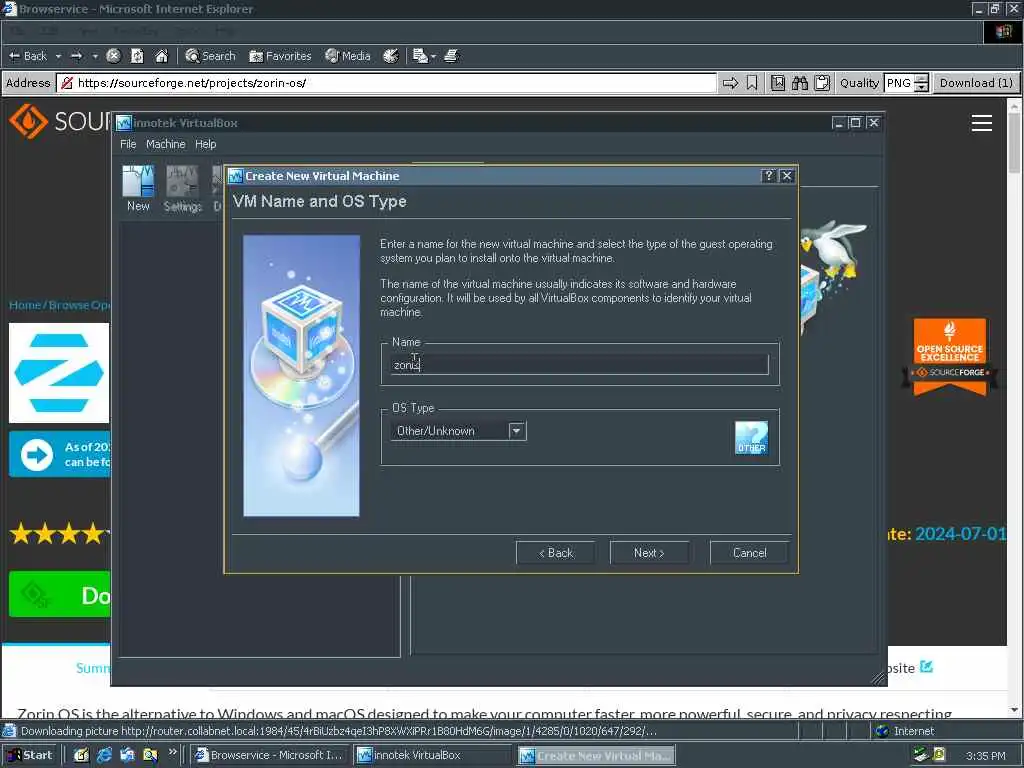The width and height of the screenshot is (1024, 768).
Task: Click the clipboard icon in Browservice bar
Action: (822, 83)
